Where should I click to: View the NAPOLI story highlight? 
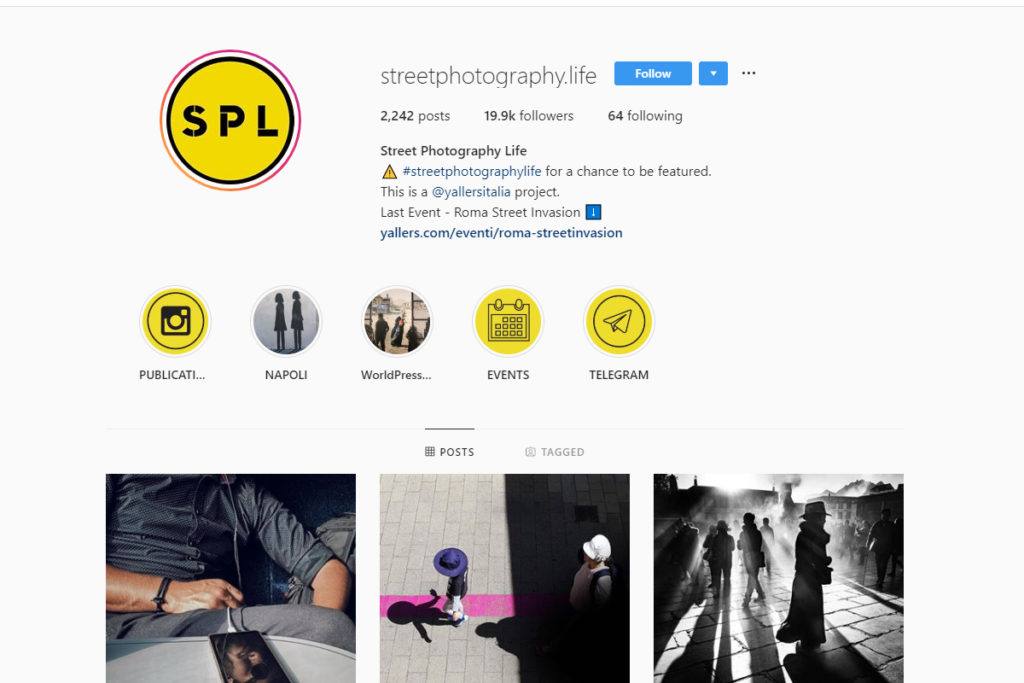tap(286, 321)
